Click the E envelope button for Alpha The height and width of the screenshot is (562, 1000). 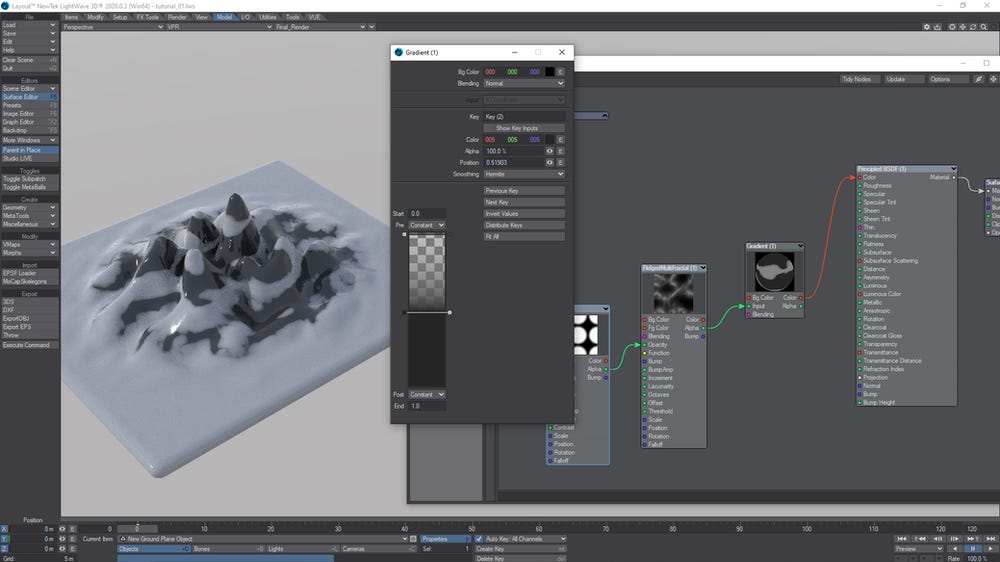pos(561,151)
